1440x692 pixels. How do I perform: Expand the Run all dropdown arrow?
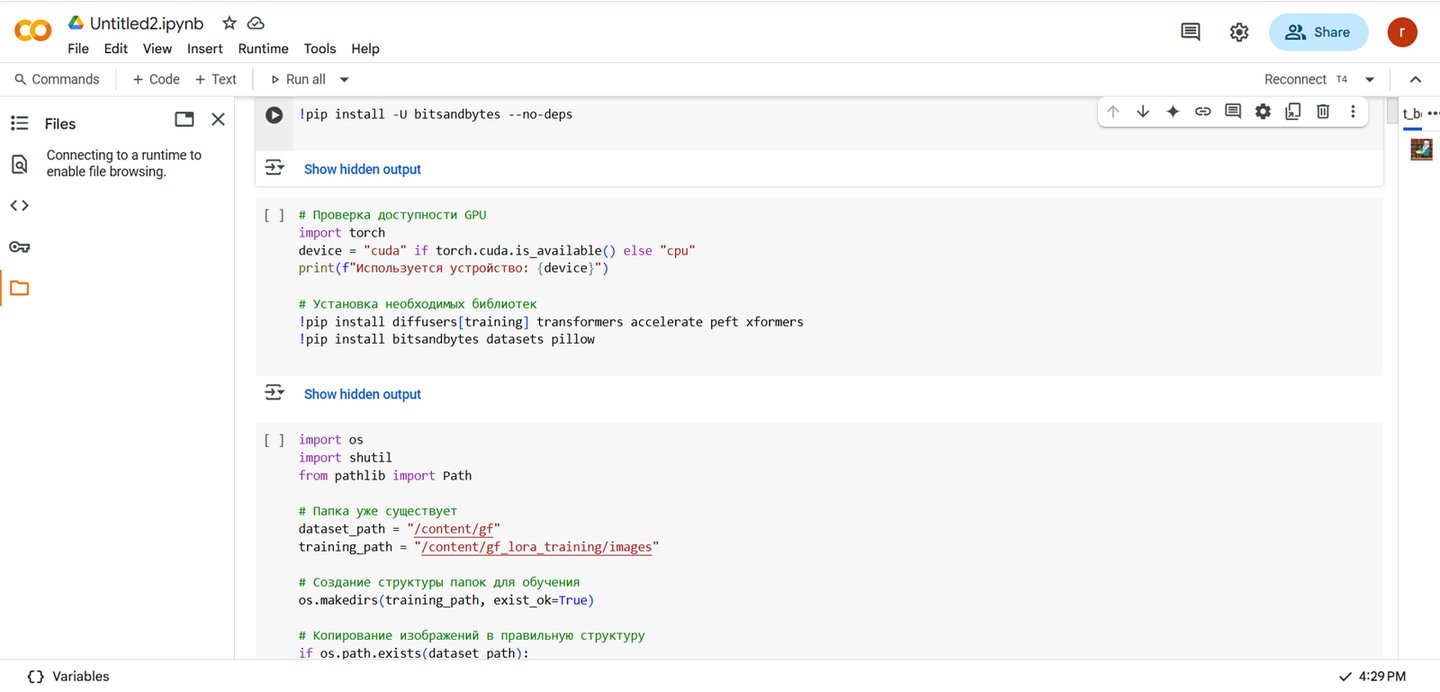coord(344,80)
